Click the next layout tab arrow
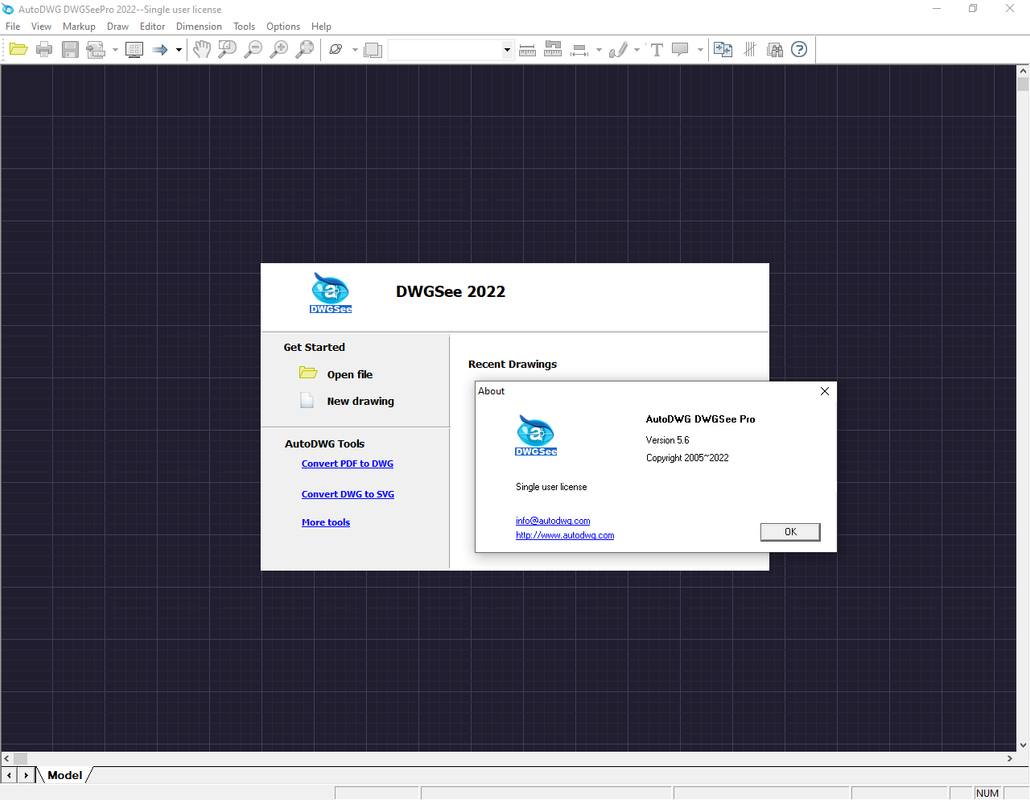 tap(26, 776)
